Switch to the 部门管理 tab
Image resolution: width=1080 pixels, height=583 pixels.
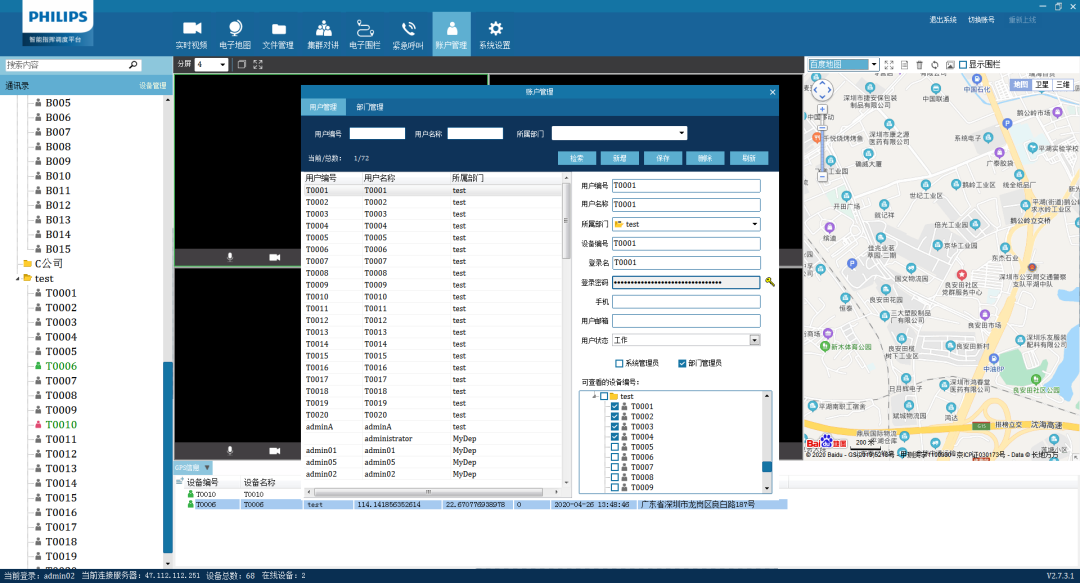pos(369,107)
